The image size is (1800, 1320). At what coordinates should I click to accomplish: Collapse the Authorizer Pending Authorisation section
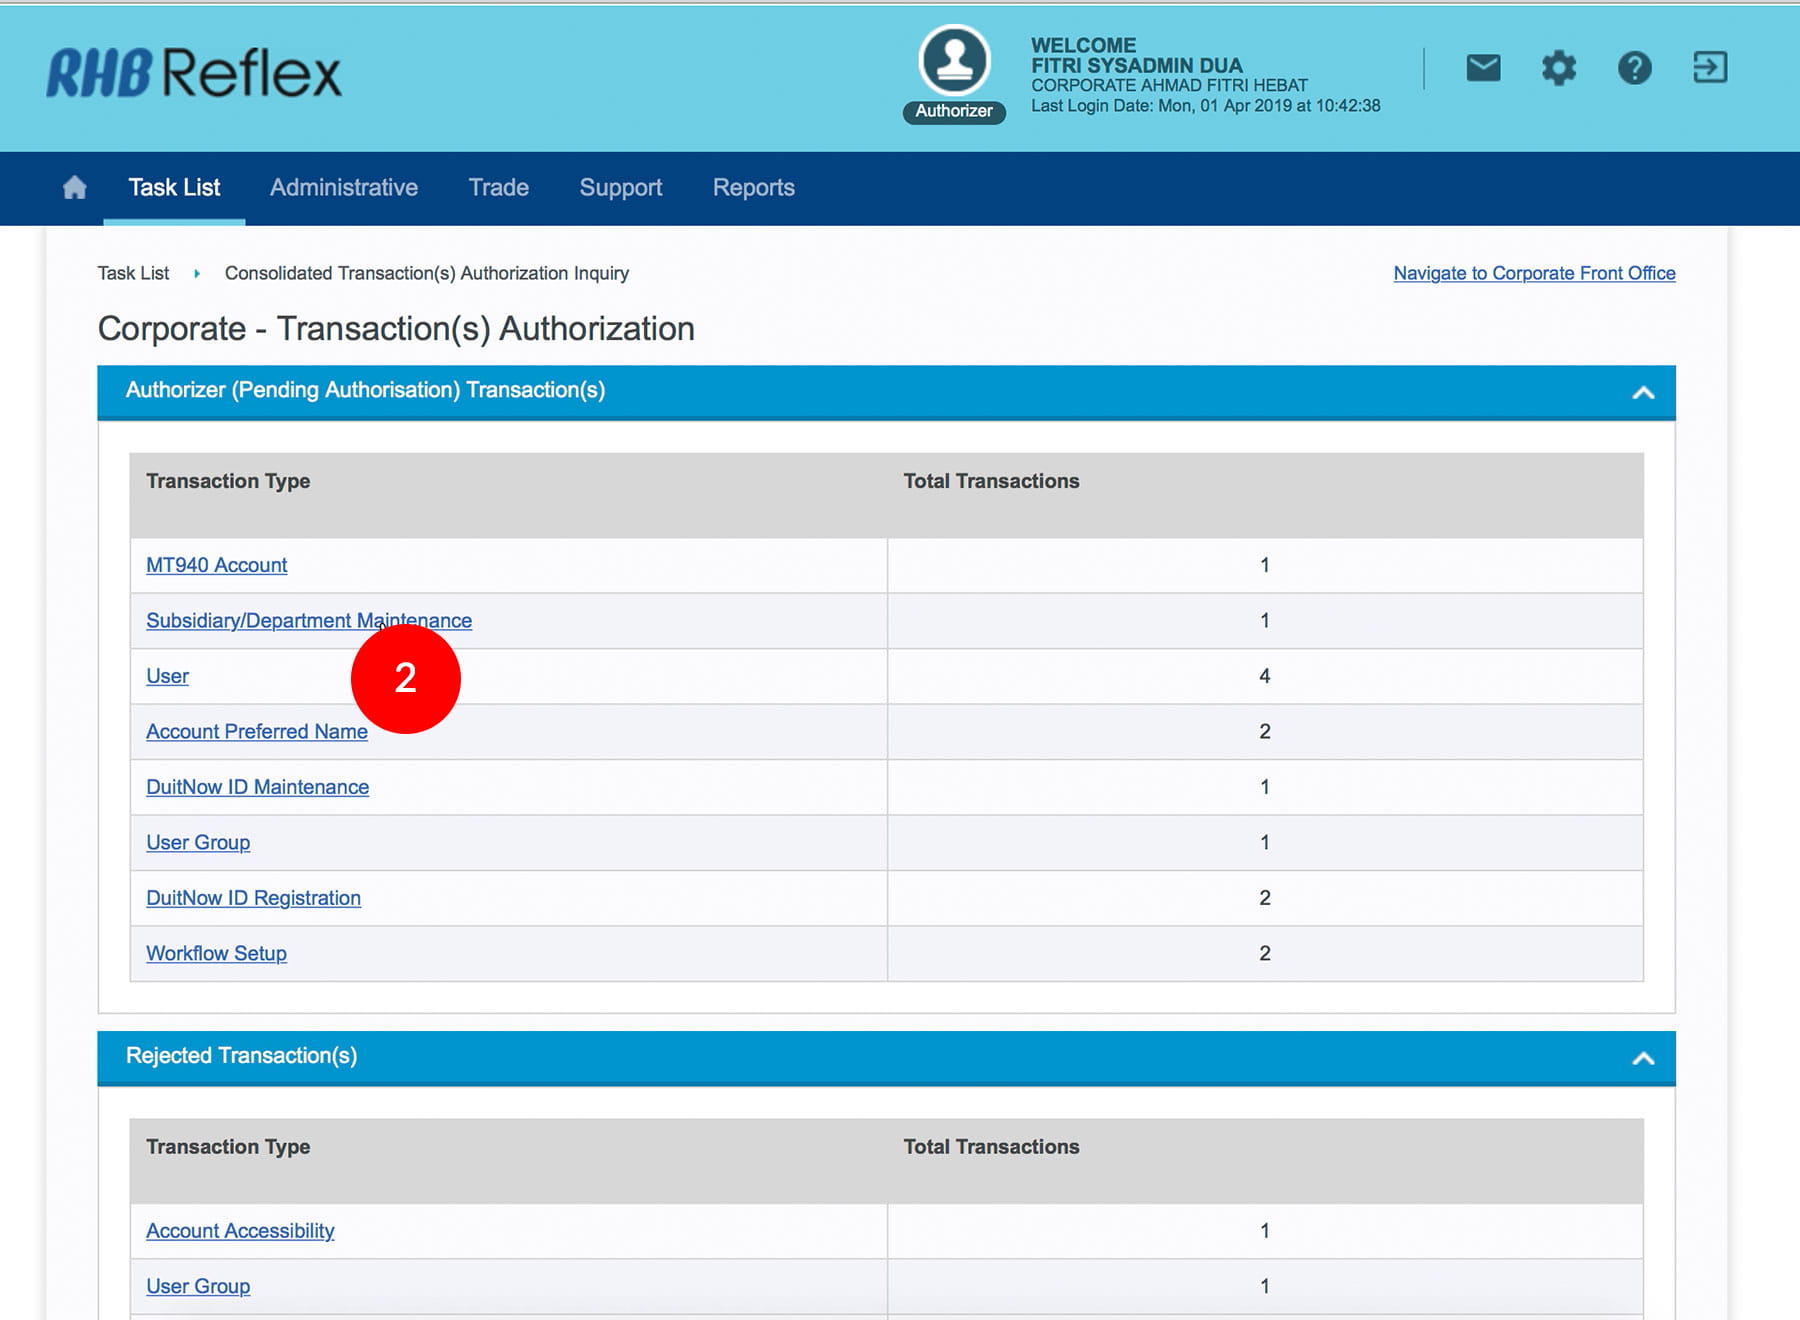tap(1643, 393)
